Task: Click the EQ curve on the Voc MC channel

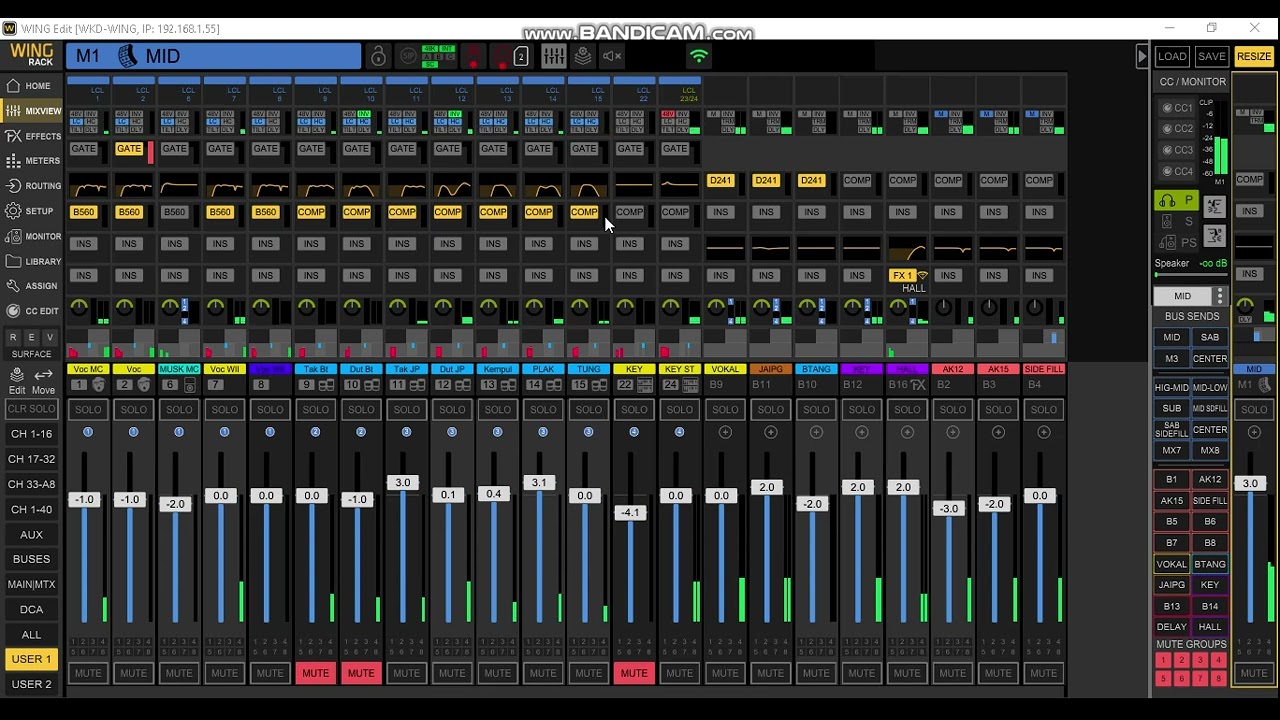Action: (x=88, y=185)
